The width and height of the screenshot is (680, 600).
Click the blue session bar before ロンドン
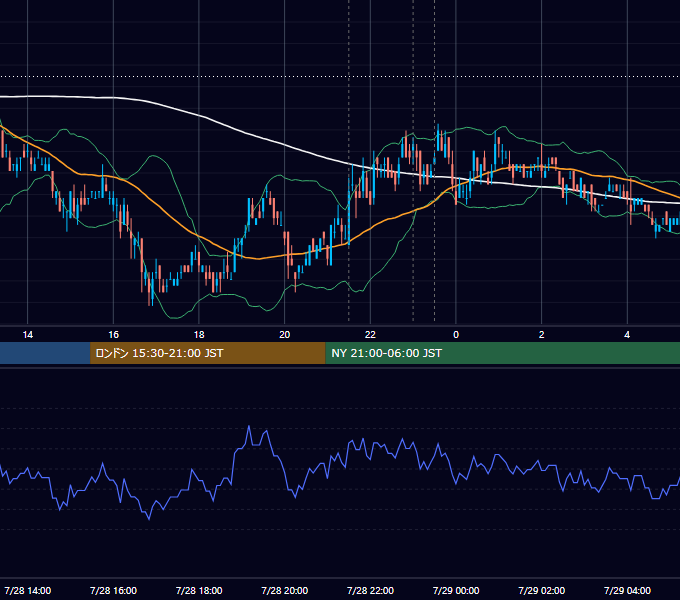45,353
